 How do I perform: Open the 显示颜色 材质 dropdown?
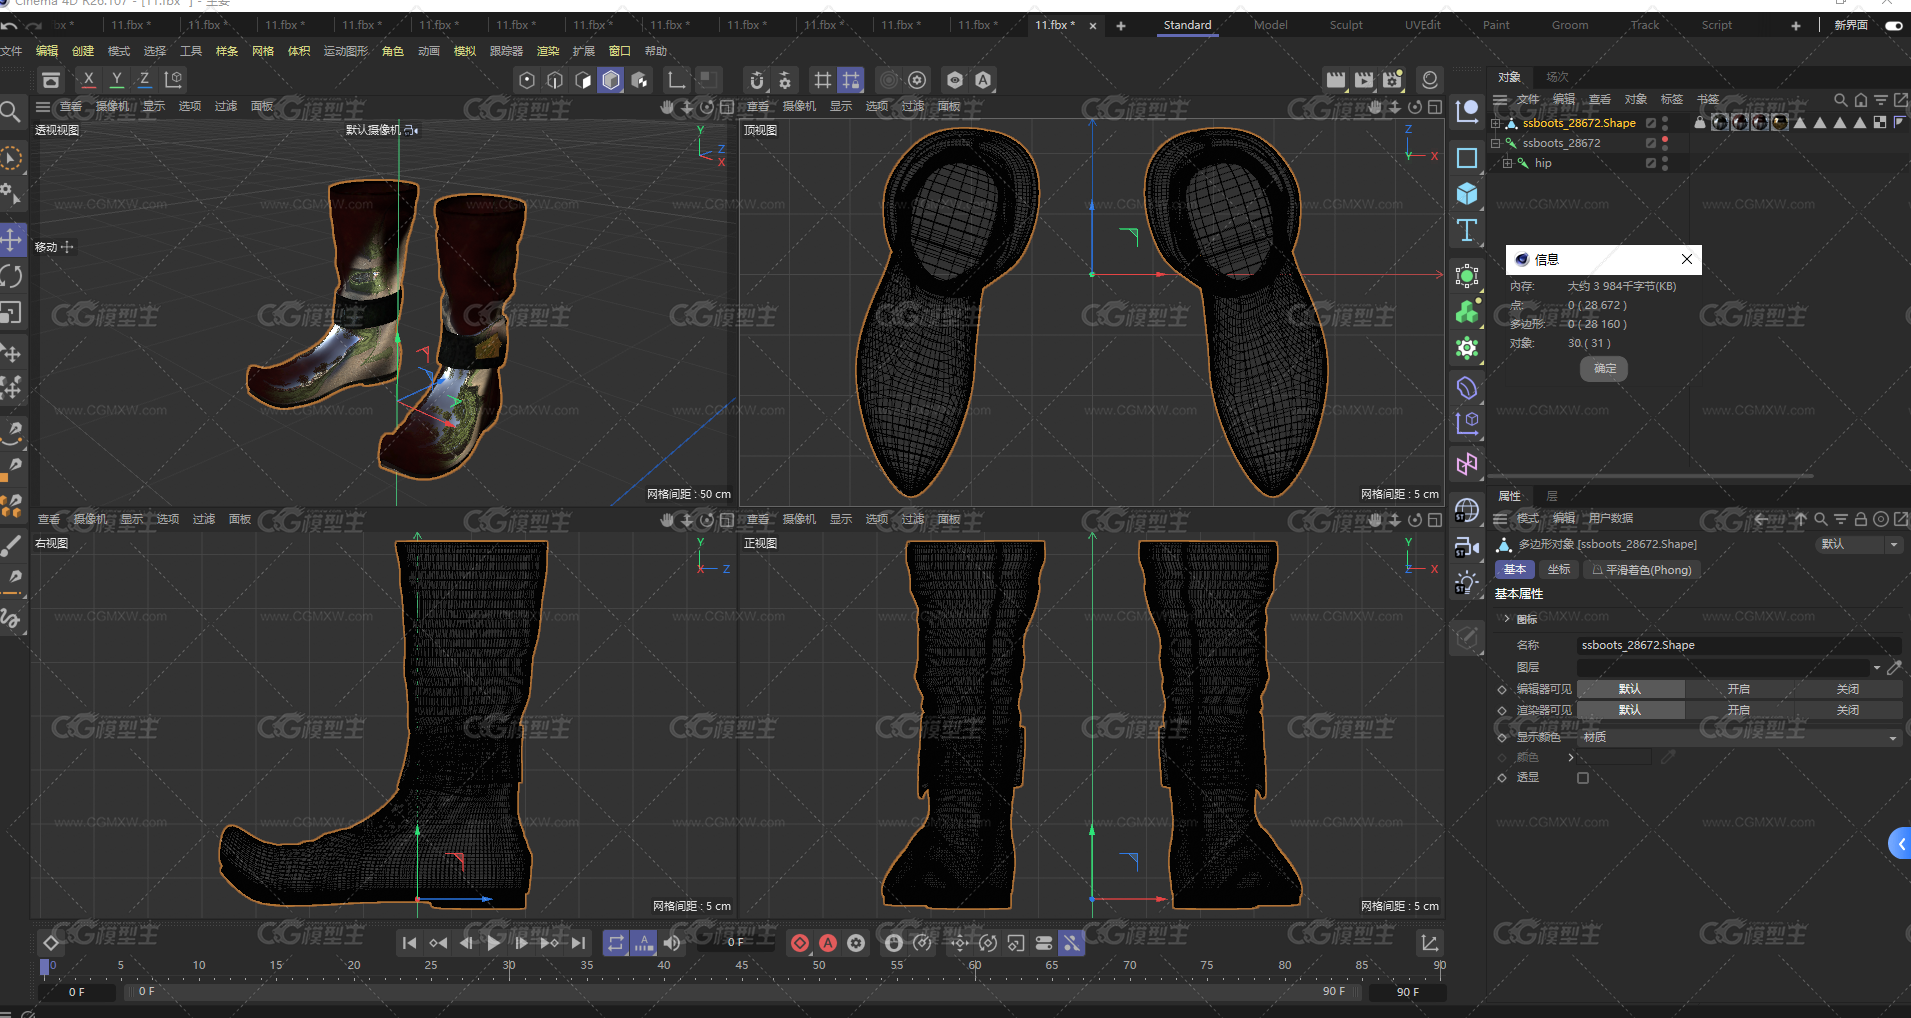[x=1739, y=737]
